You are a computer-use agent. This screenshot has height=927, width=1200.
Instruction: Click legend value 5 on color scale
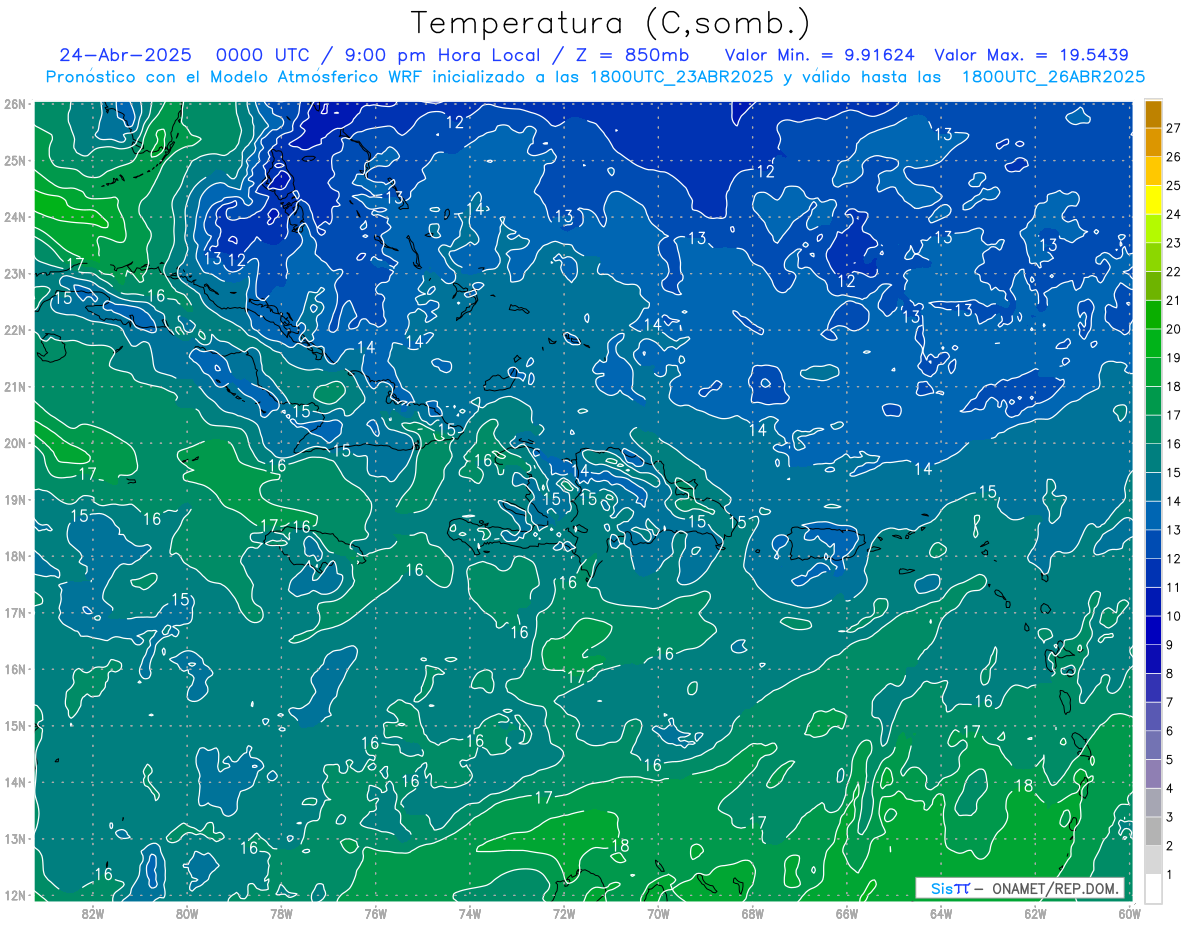point(1170,760)
